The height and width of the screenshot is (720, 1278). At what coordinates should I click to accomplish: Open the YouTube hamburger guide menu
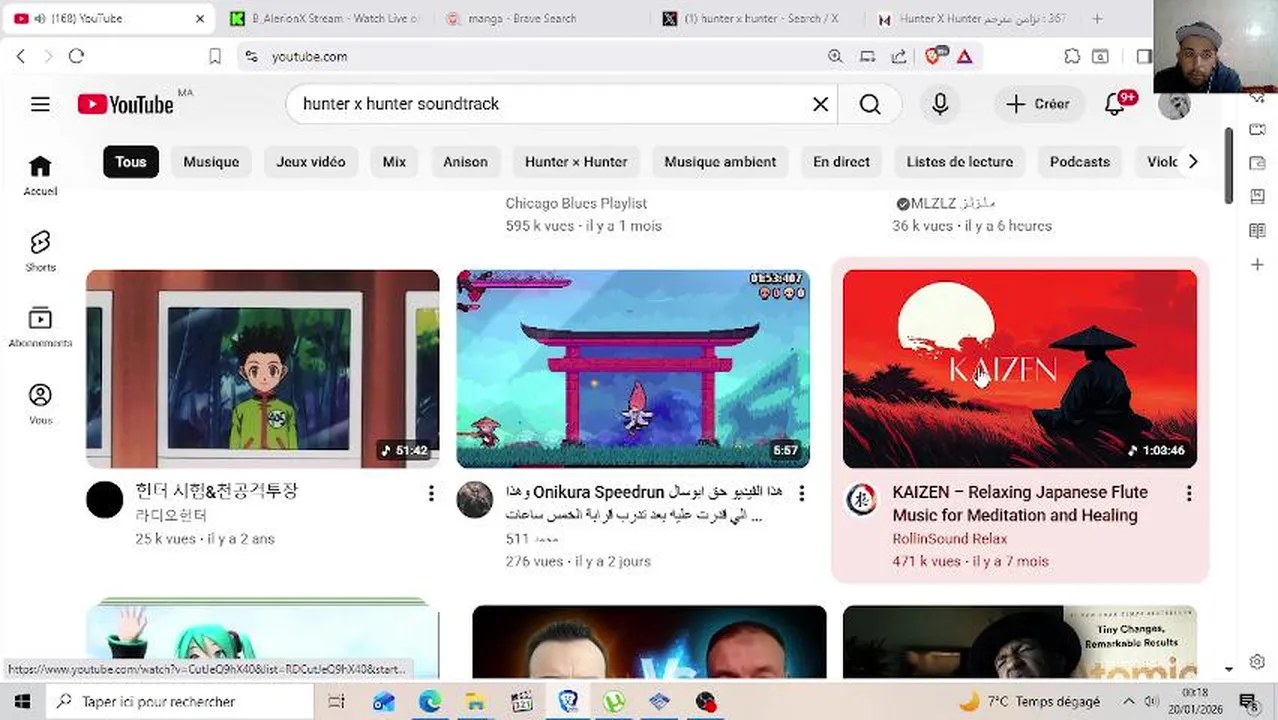(40, 104)
